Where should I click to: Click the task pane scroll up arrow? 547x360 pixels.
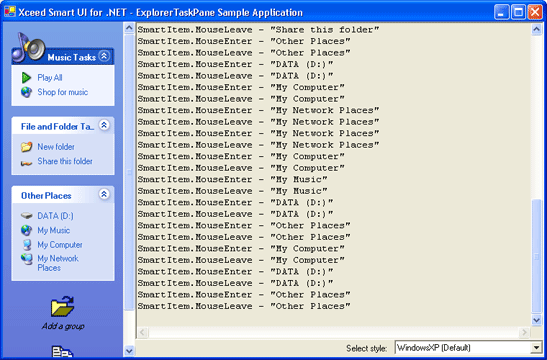click(x=129, y=28)
